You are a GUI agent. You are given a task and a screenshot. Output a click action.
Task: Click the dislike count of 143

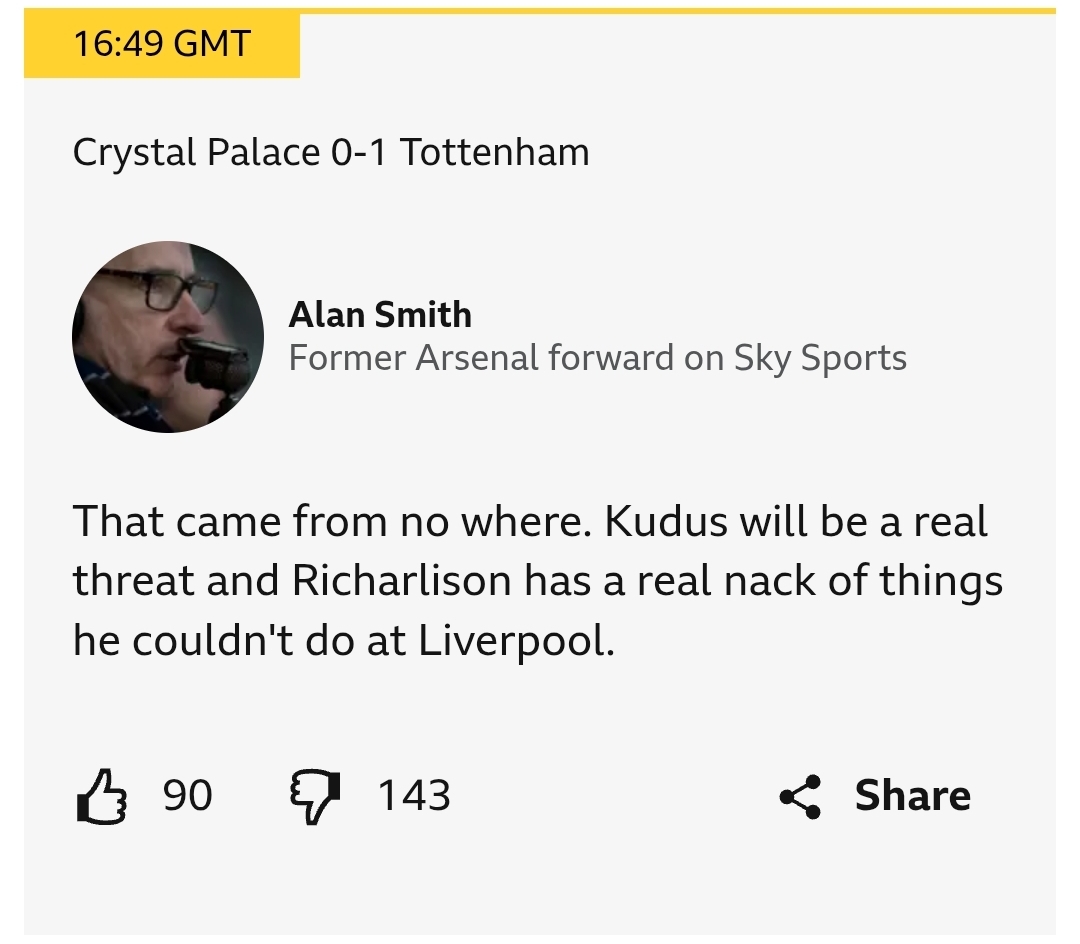pyautogui.click(x=414, y=796)
